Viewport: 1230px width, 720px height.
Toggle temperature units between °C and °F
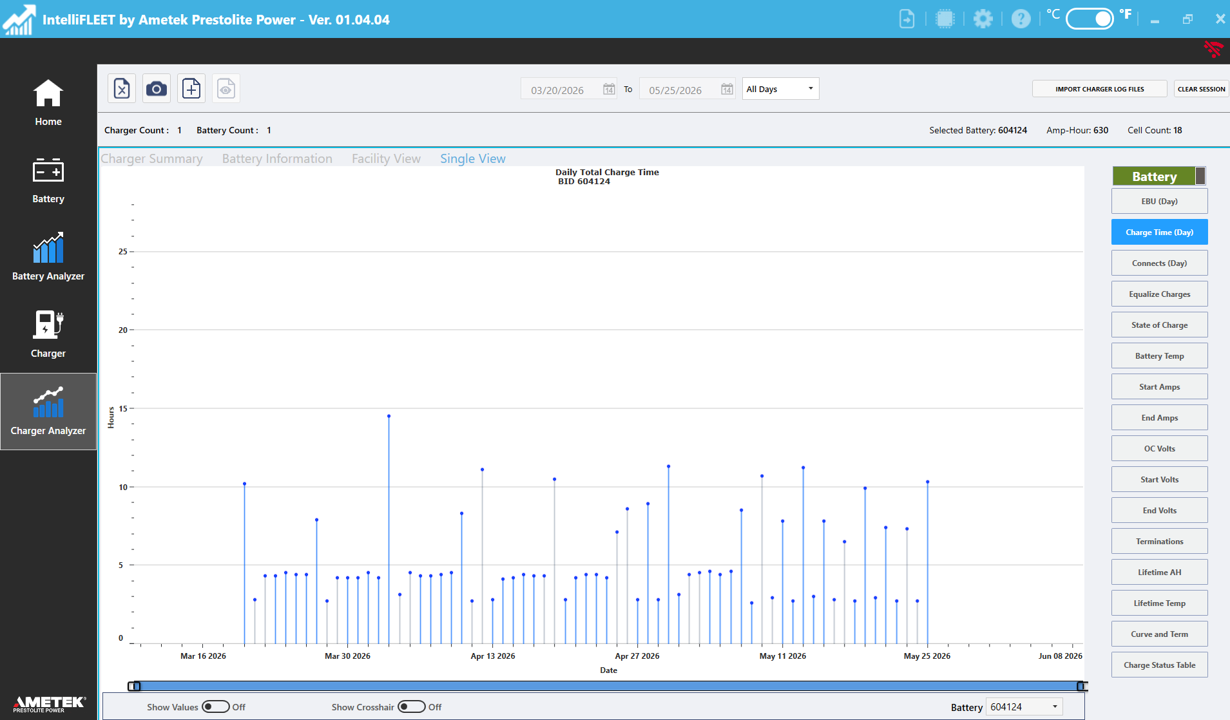point(1090,19)
